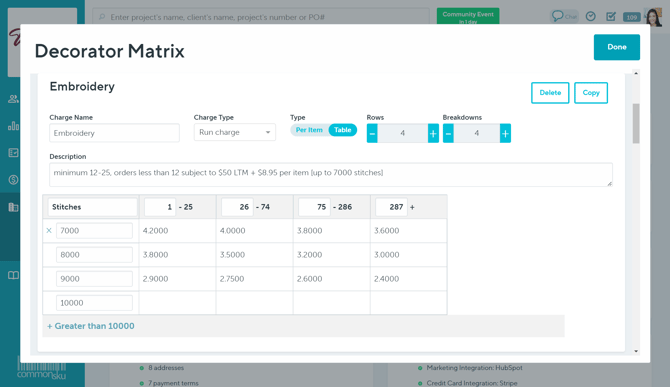Click the scrollbar up arrow
The image size is (670, 387).
click(636, 73)
